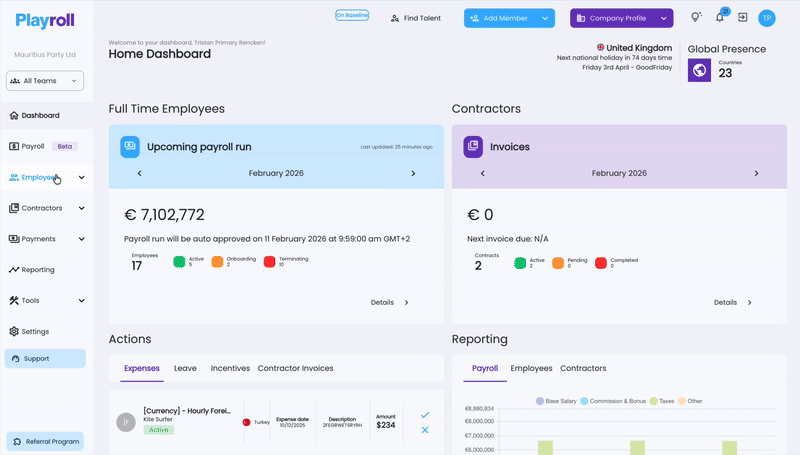
Task: Expand the Tools submenu chevron
Action: point(82,300)
